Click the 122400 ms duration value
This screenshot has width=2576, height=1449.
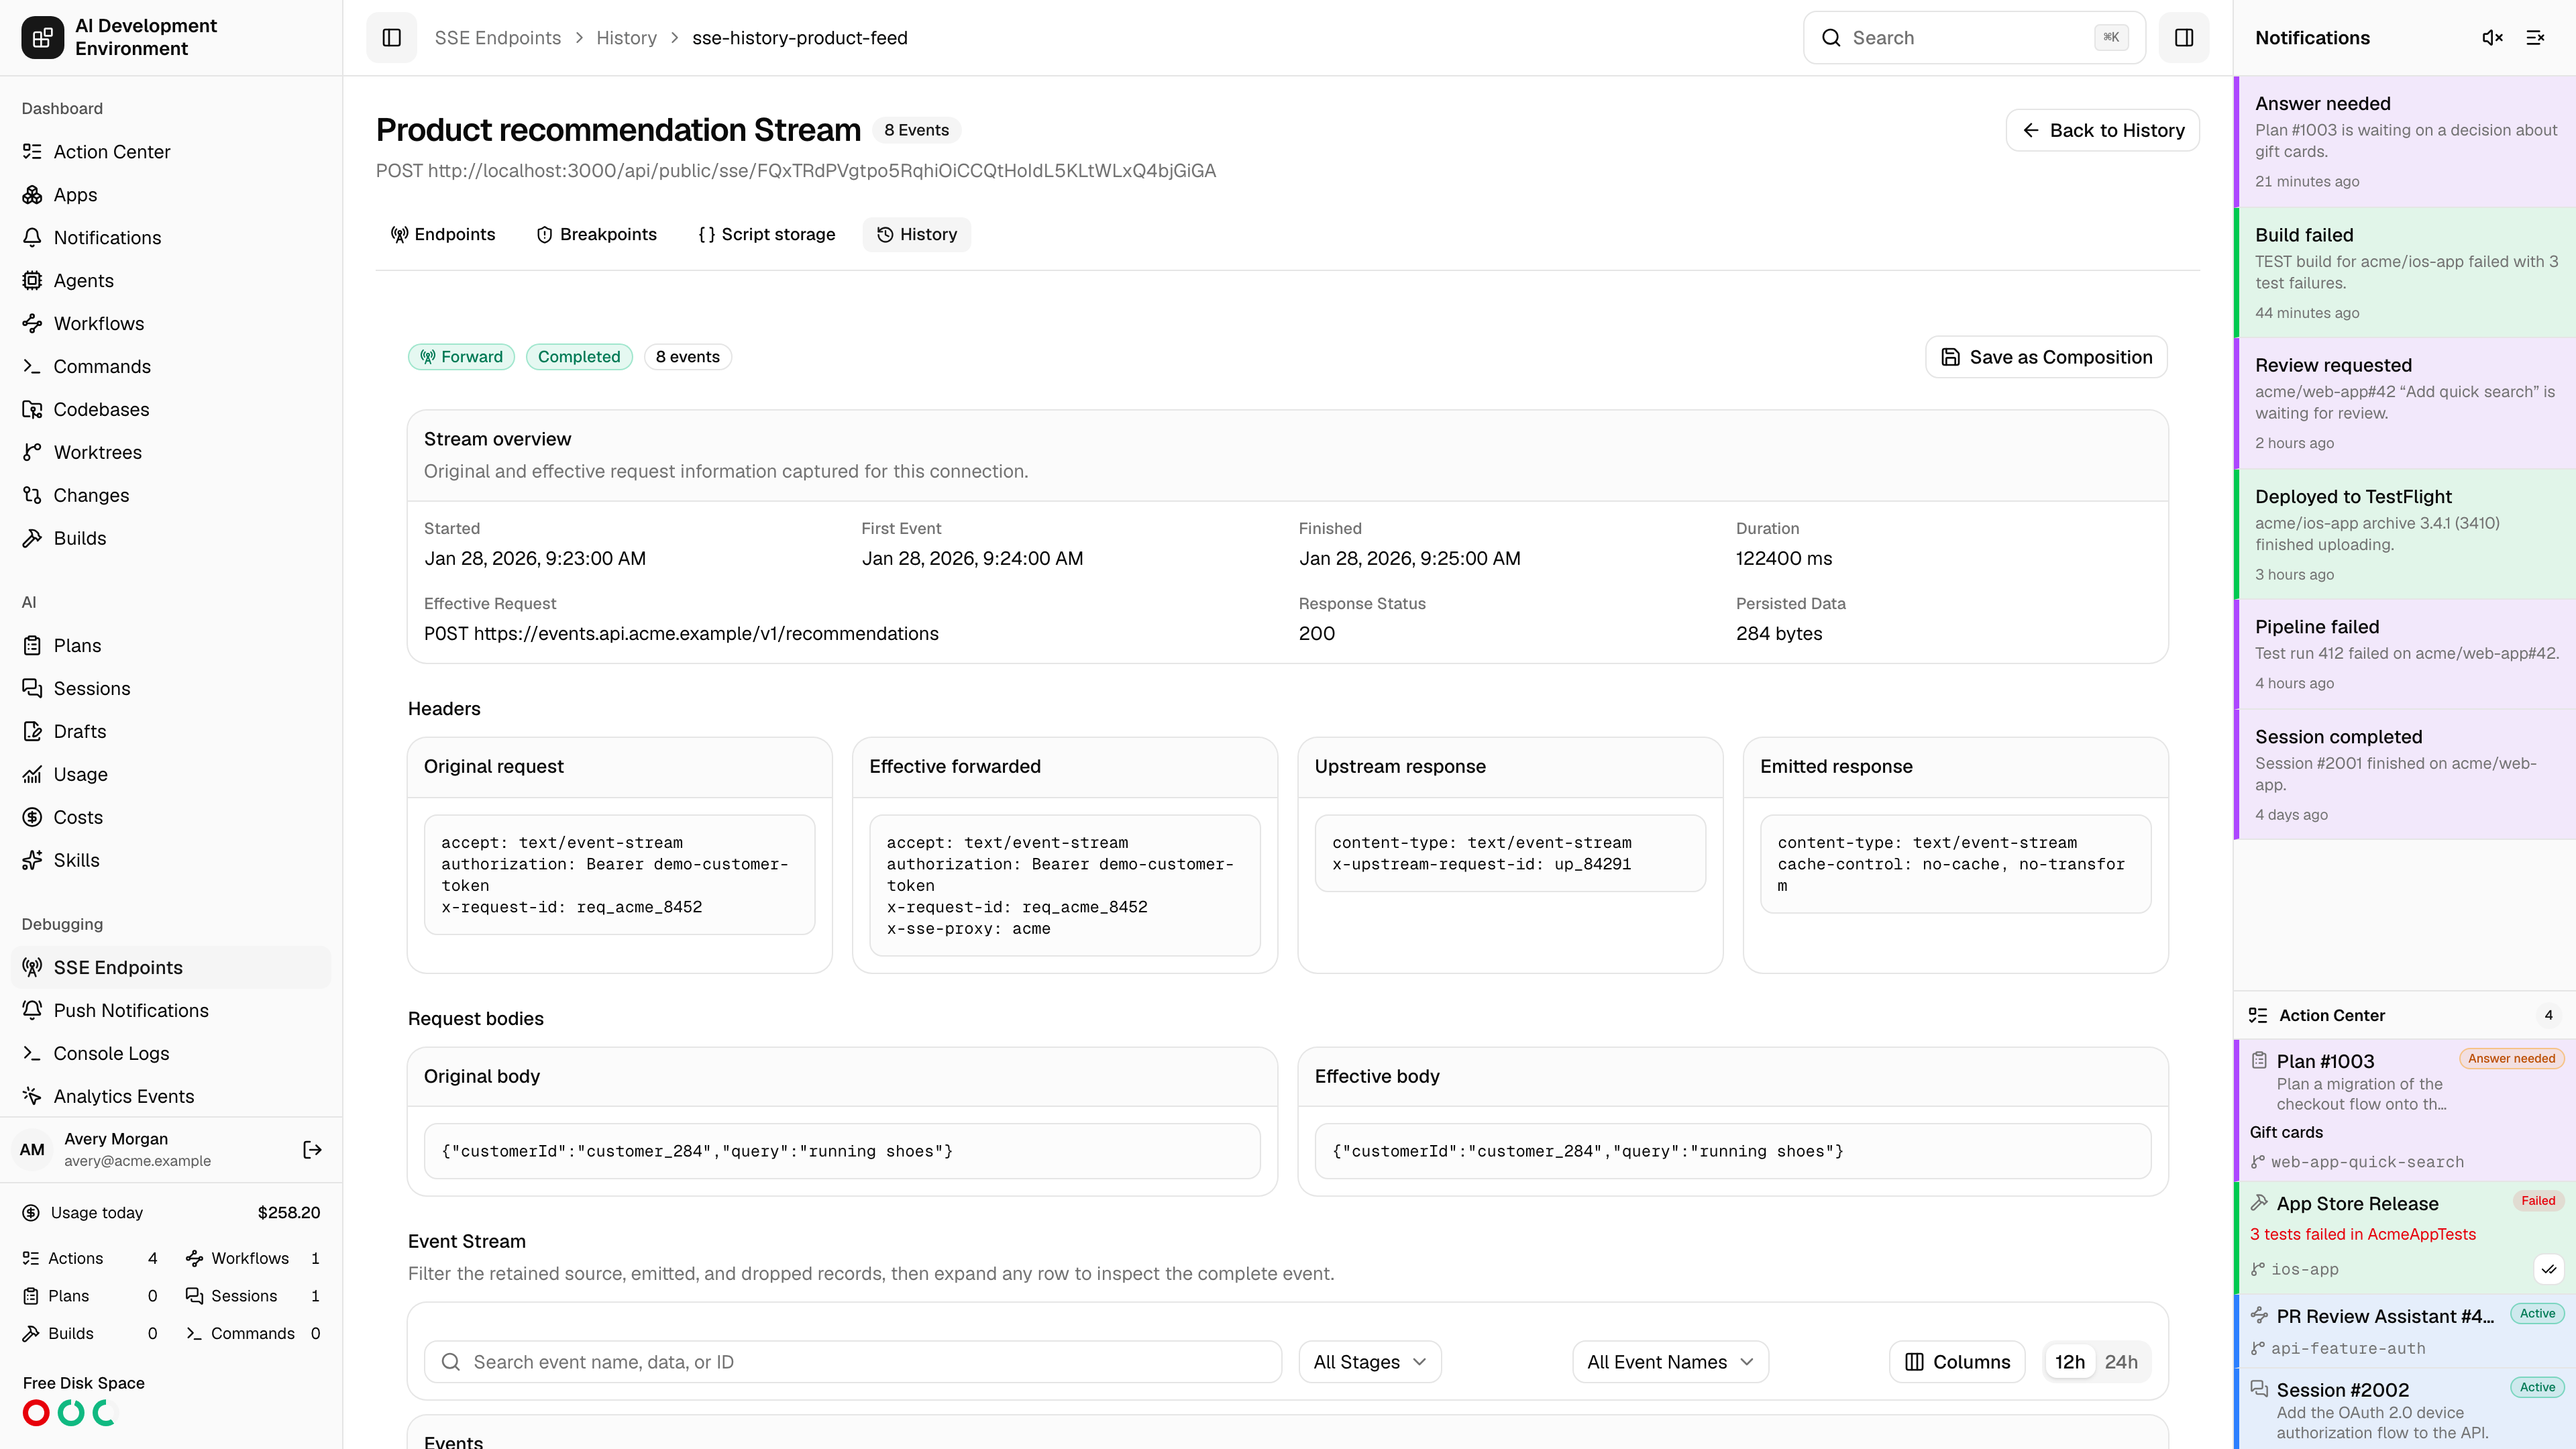click(x=1784, y=559)
